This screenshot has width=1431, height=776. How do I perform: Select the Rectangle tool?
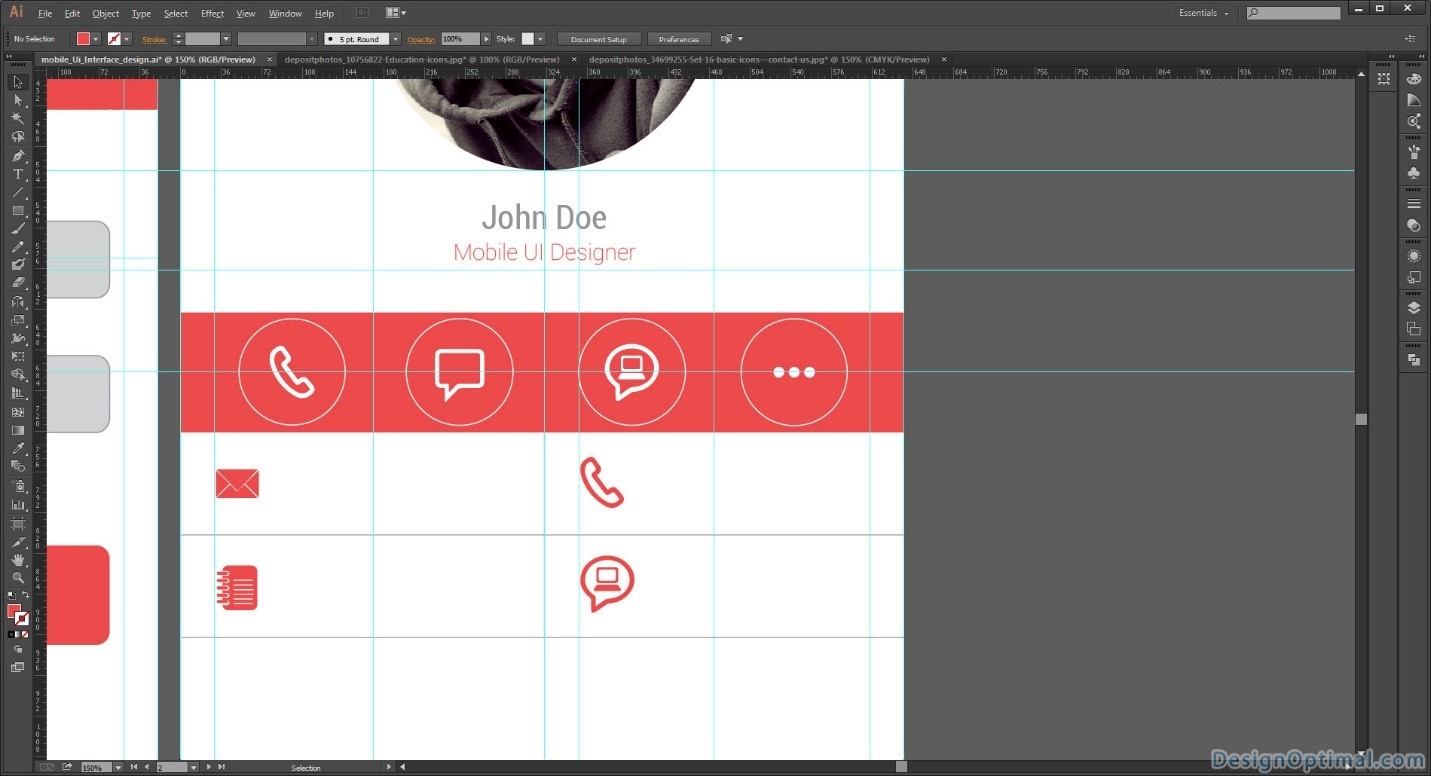[17, 210]
